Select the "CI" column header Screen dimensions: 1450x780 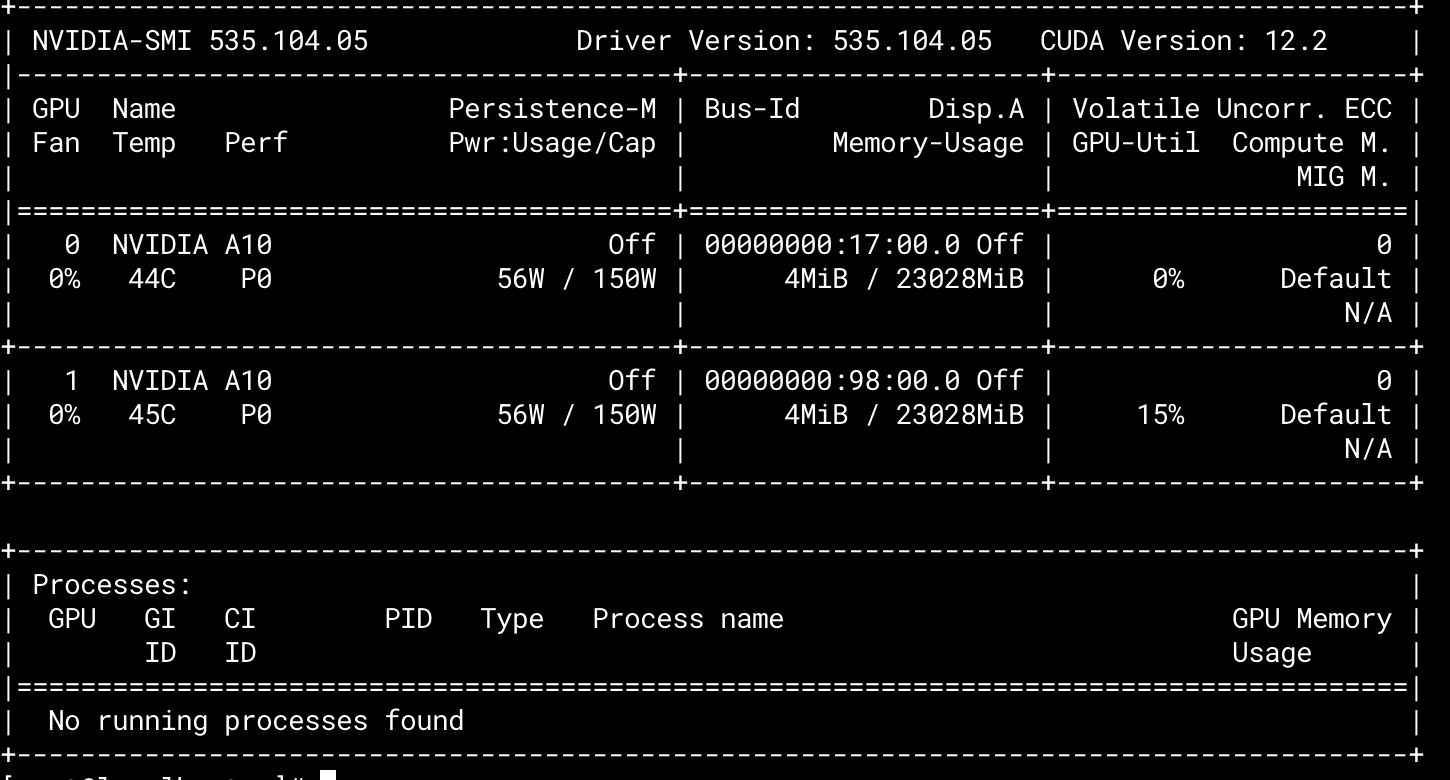pos(240,619)
